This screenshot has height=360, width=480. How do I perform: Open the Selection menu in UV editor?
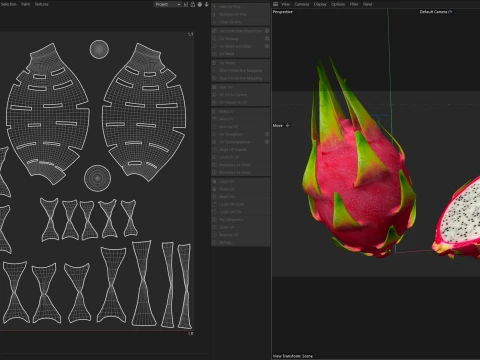pos(9,4)
